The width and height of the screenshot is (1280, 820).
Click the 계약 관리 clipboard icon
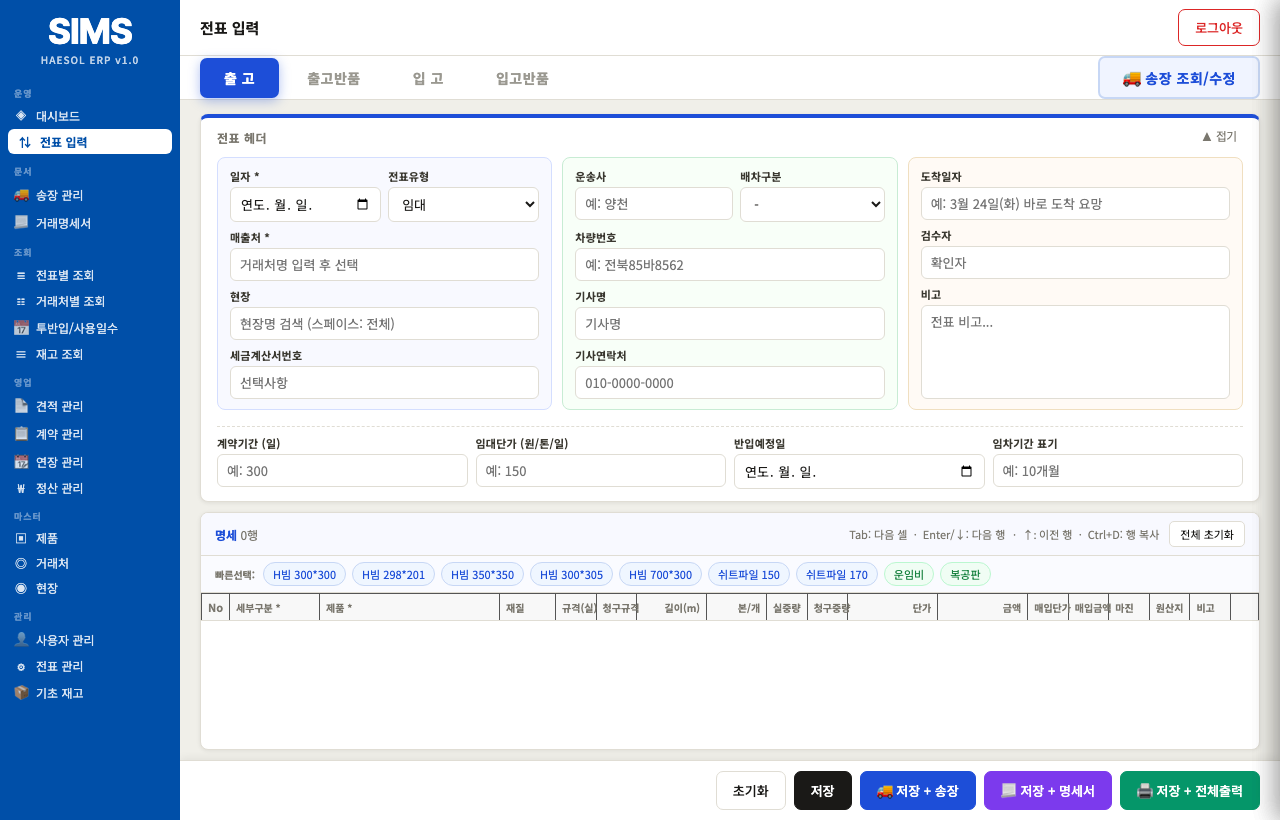(x=21, y=434)
